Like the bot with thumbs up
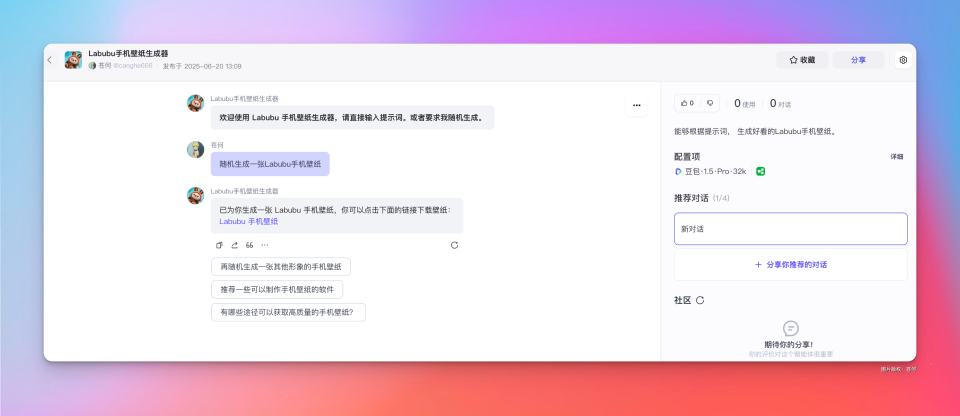 click(x=687, y=104)
